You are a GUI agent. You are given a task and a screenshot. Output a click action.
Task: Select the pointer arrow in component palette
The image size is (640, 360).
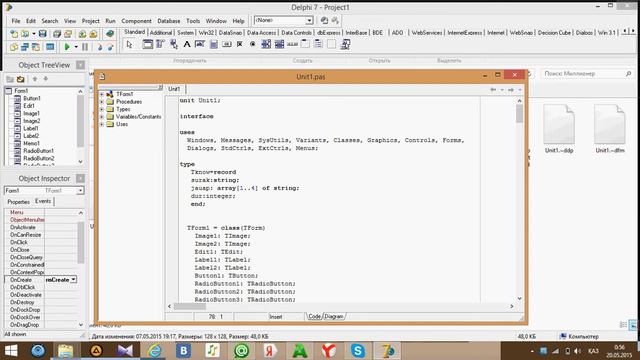(130, 44)
